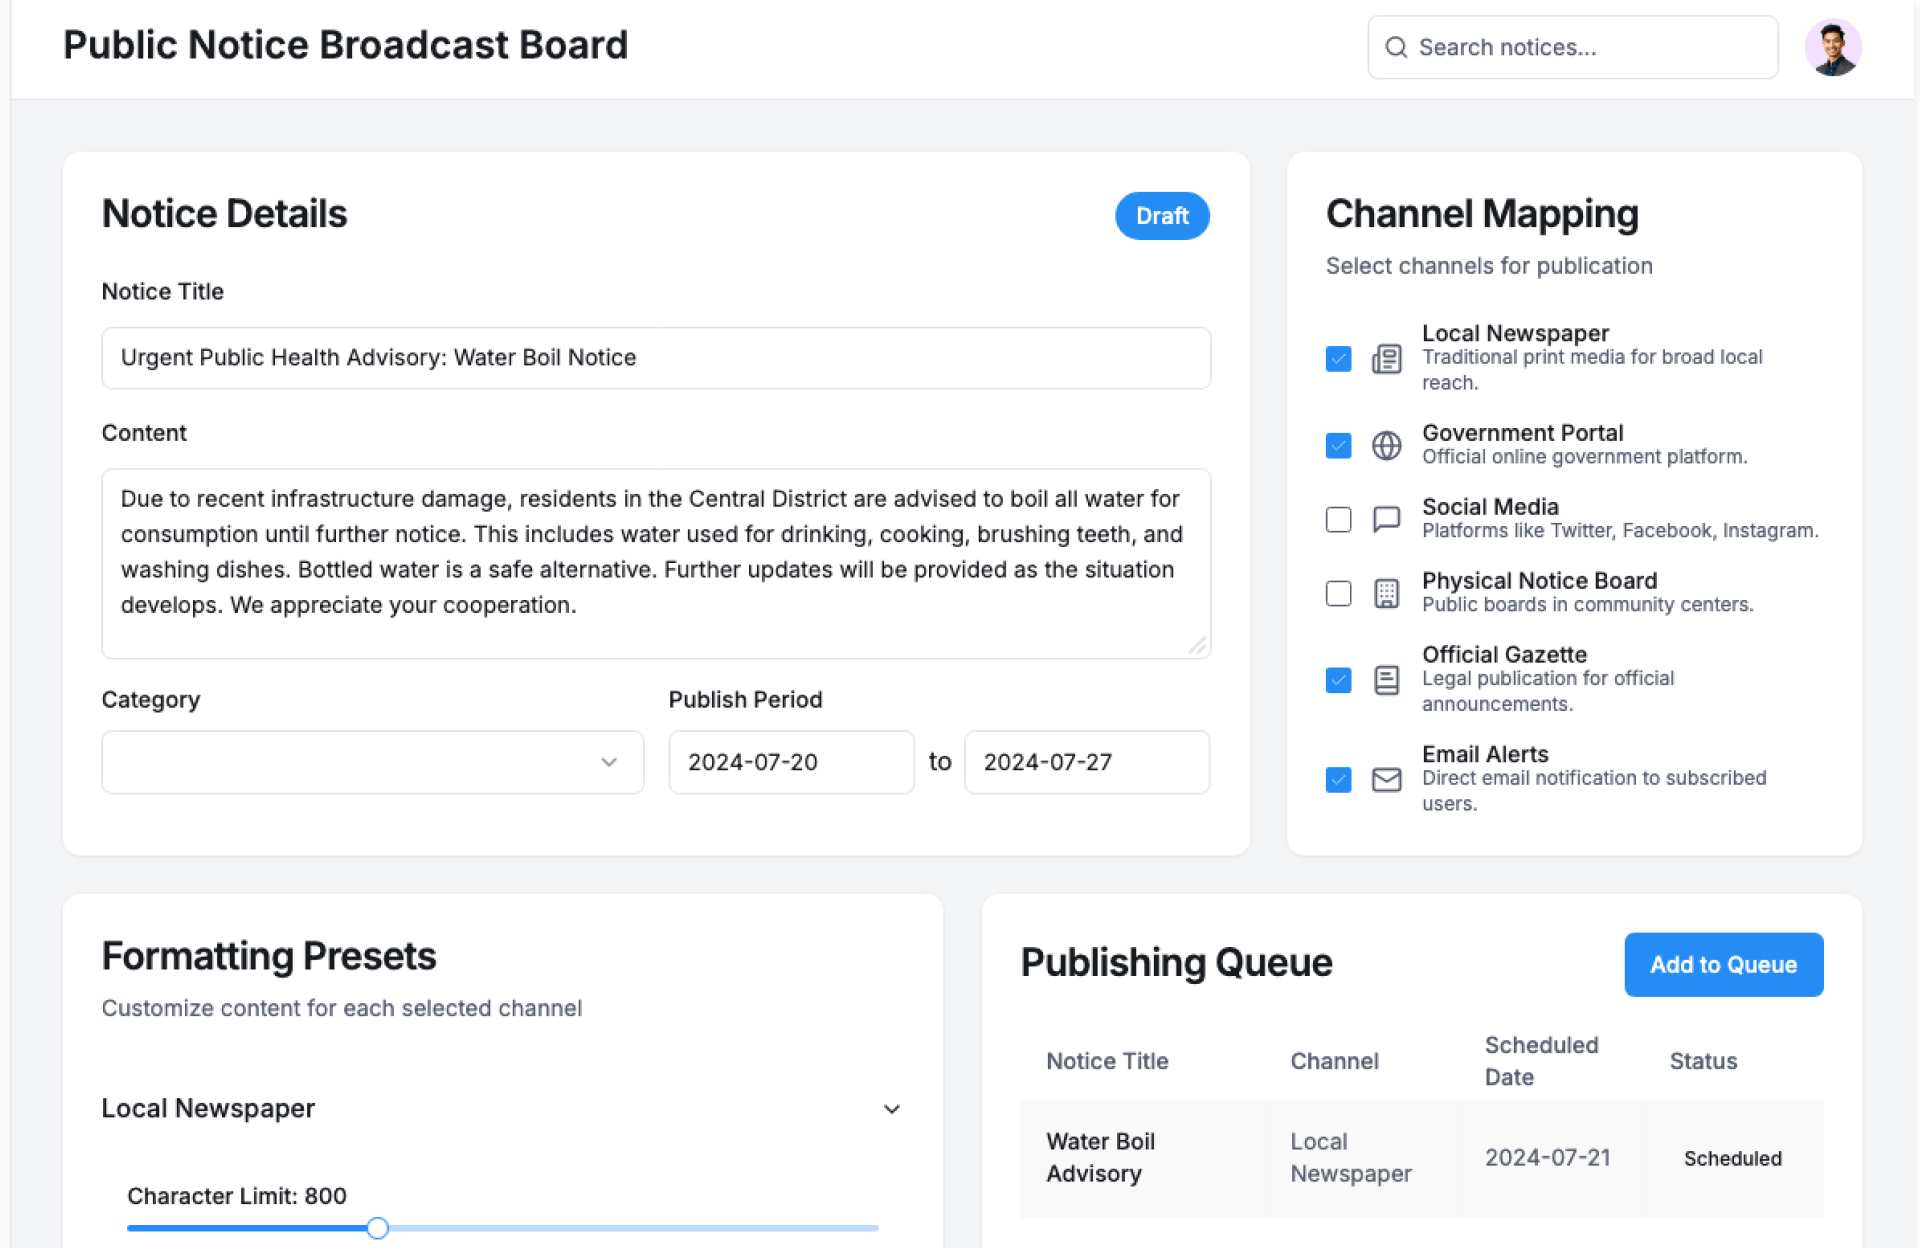Click the Physical Notice Board building icon
1920x1248 pixels.
(x=1386, y=593)
